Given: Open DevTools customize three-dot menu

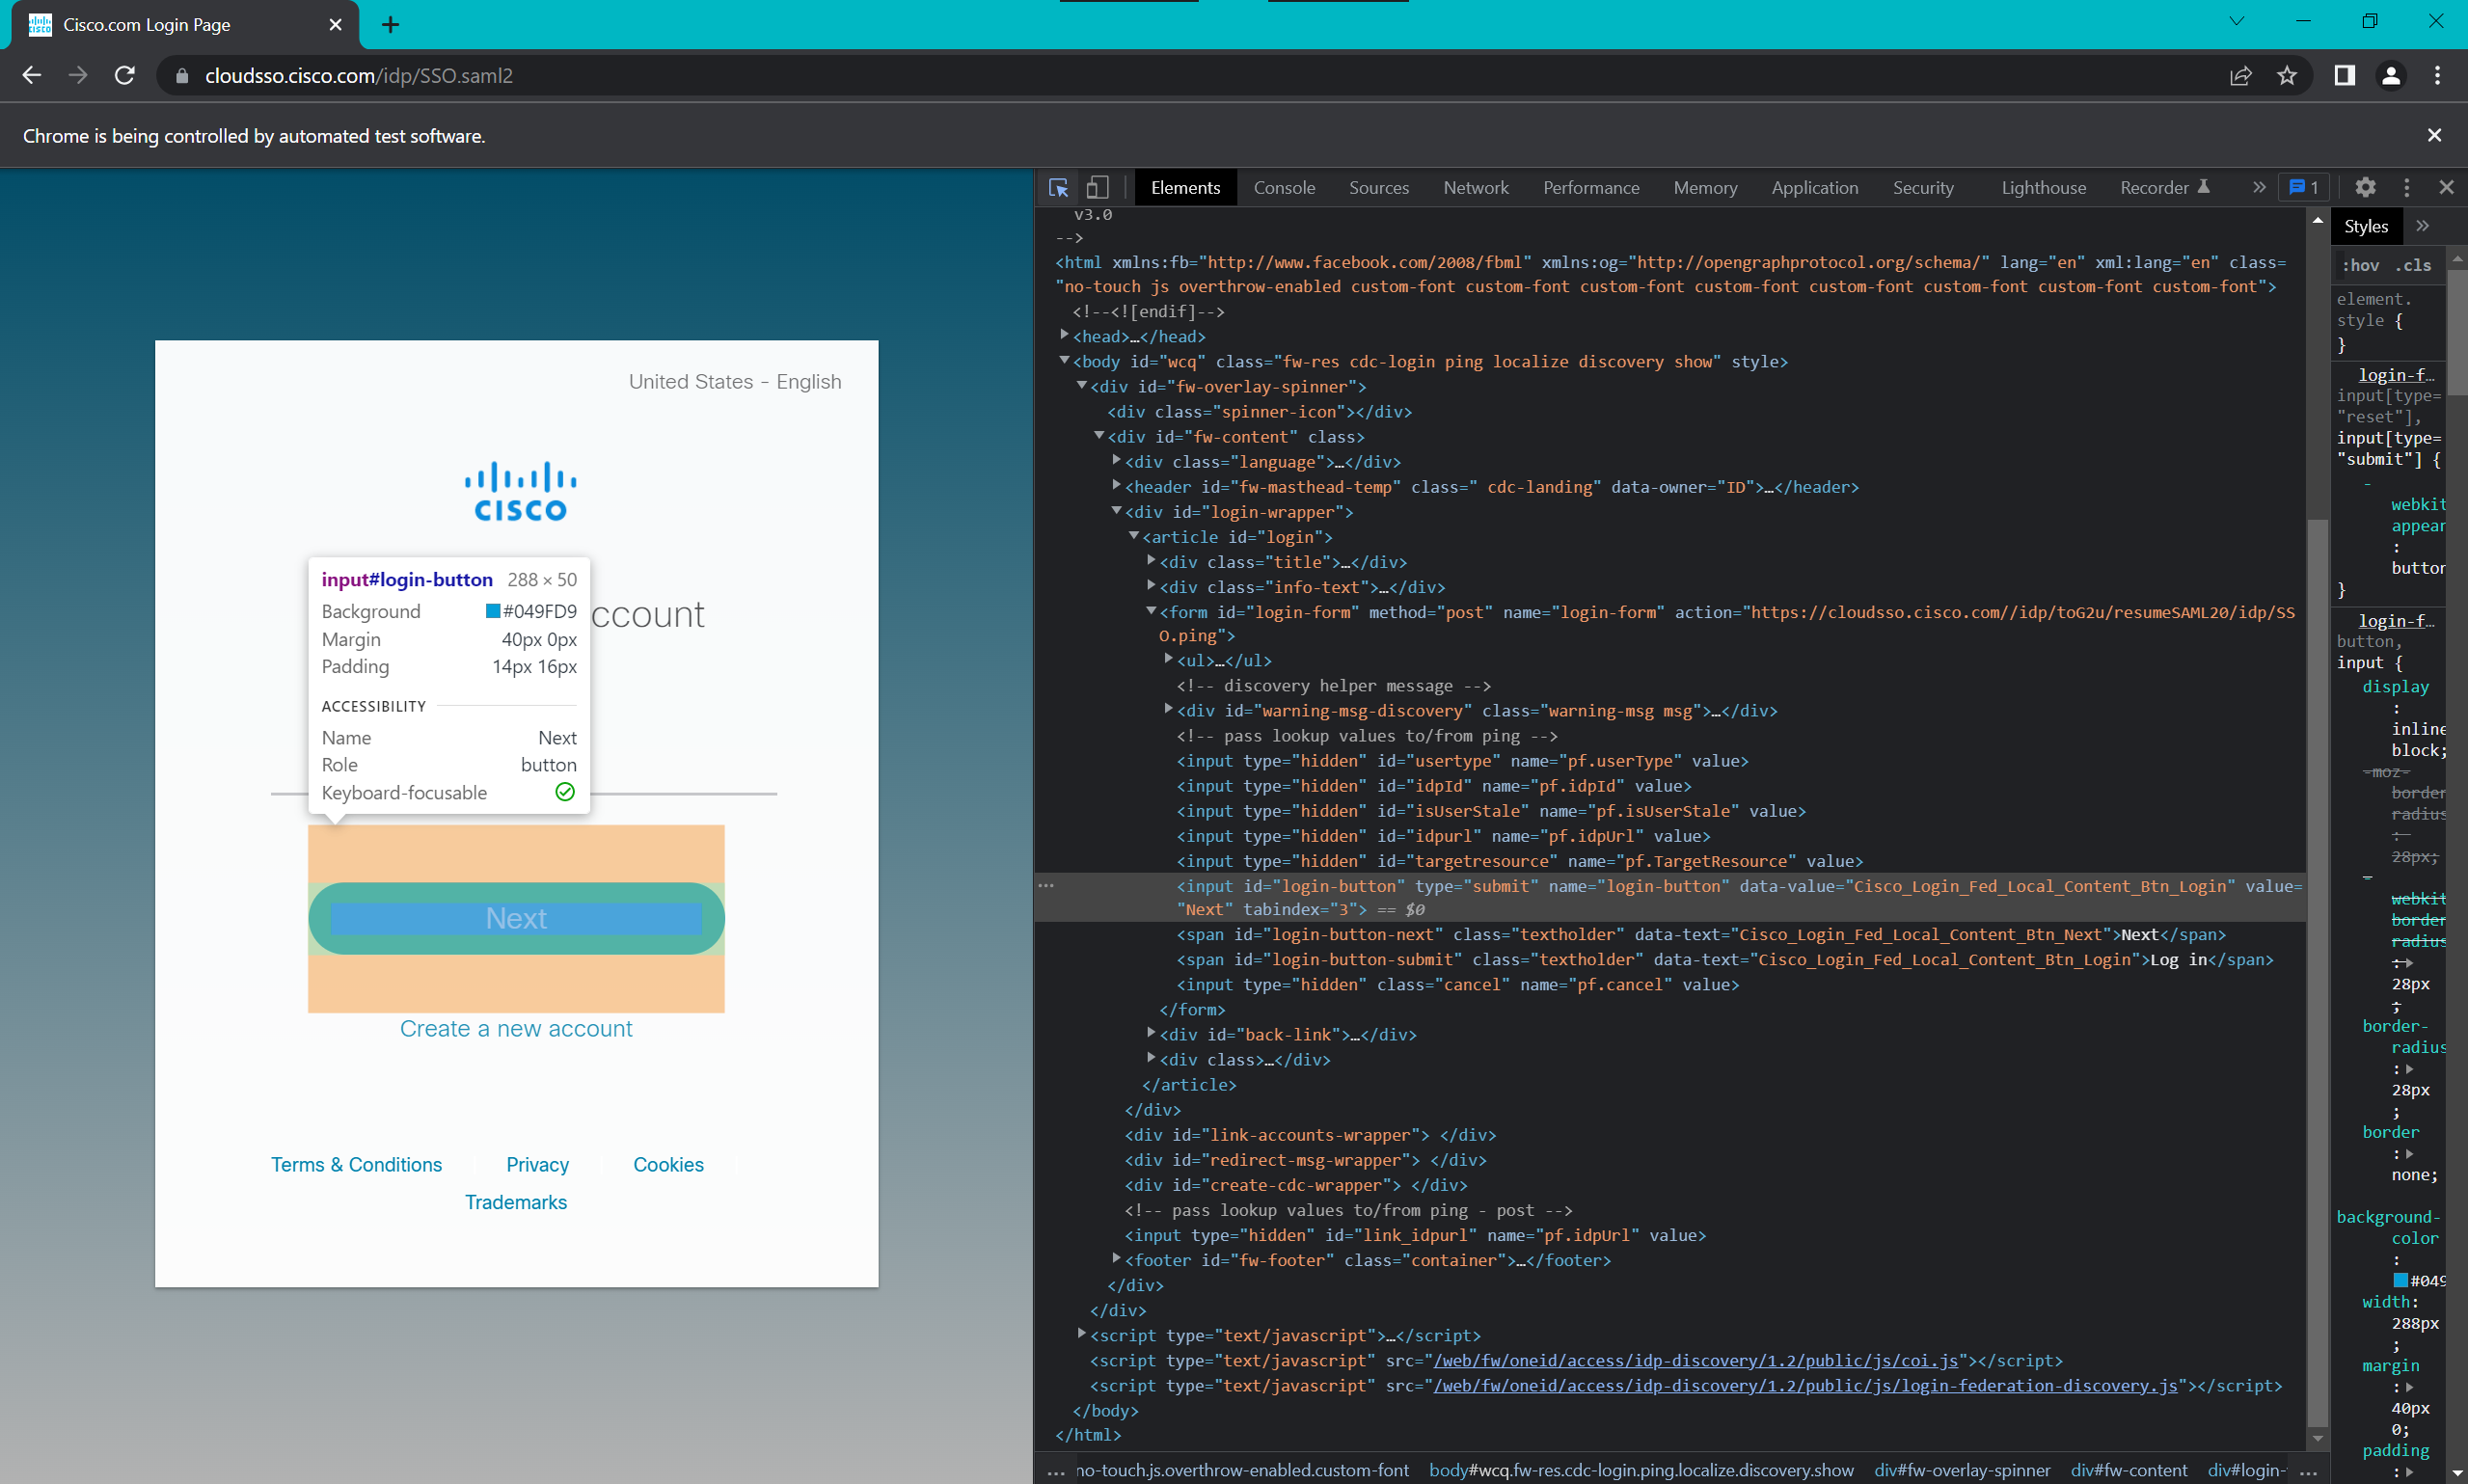Looking at the screenshot, I should click(x=2407, y=187).
